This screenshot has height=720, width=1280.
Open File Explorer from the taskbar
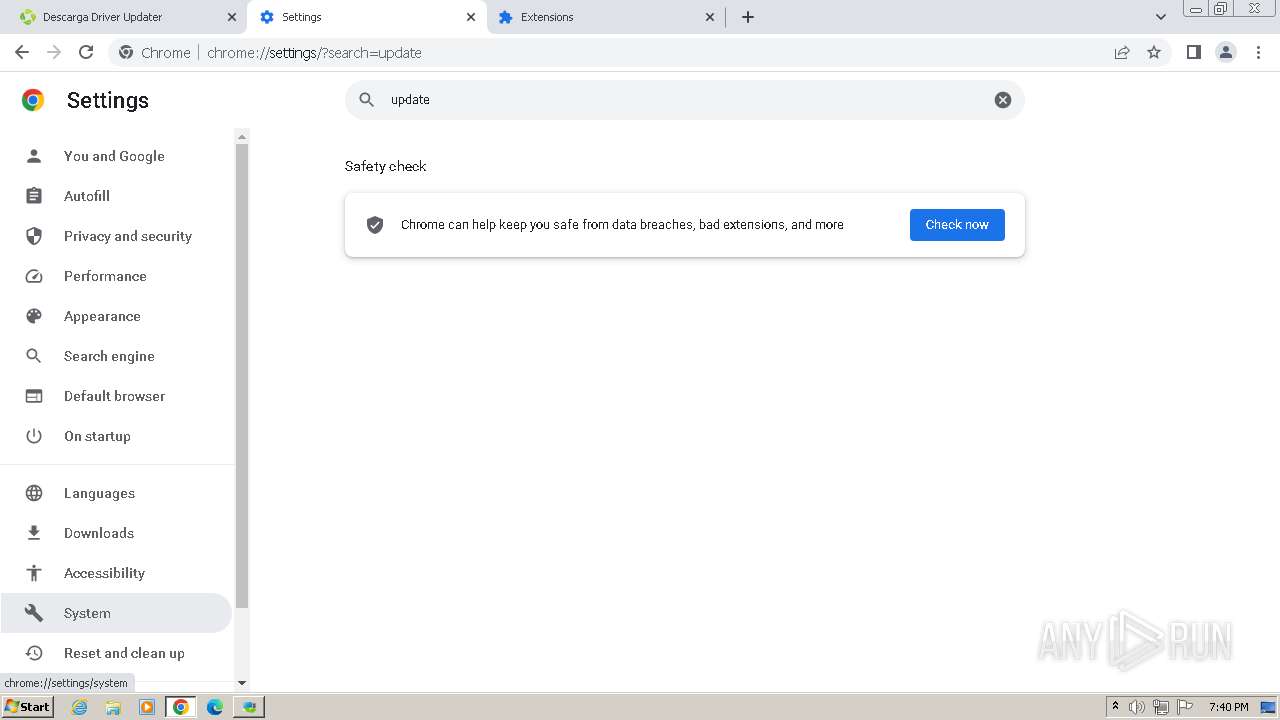tap(113, 707)
